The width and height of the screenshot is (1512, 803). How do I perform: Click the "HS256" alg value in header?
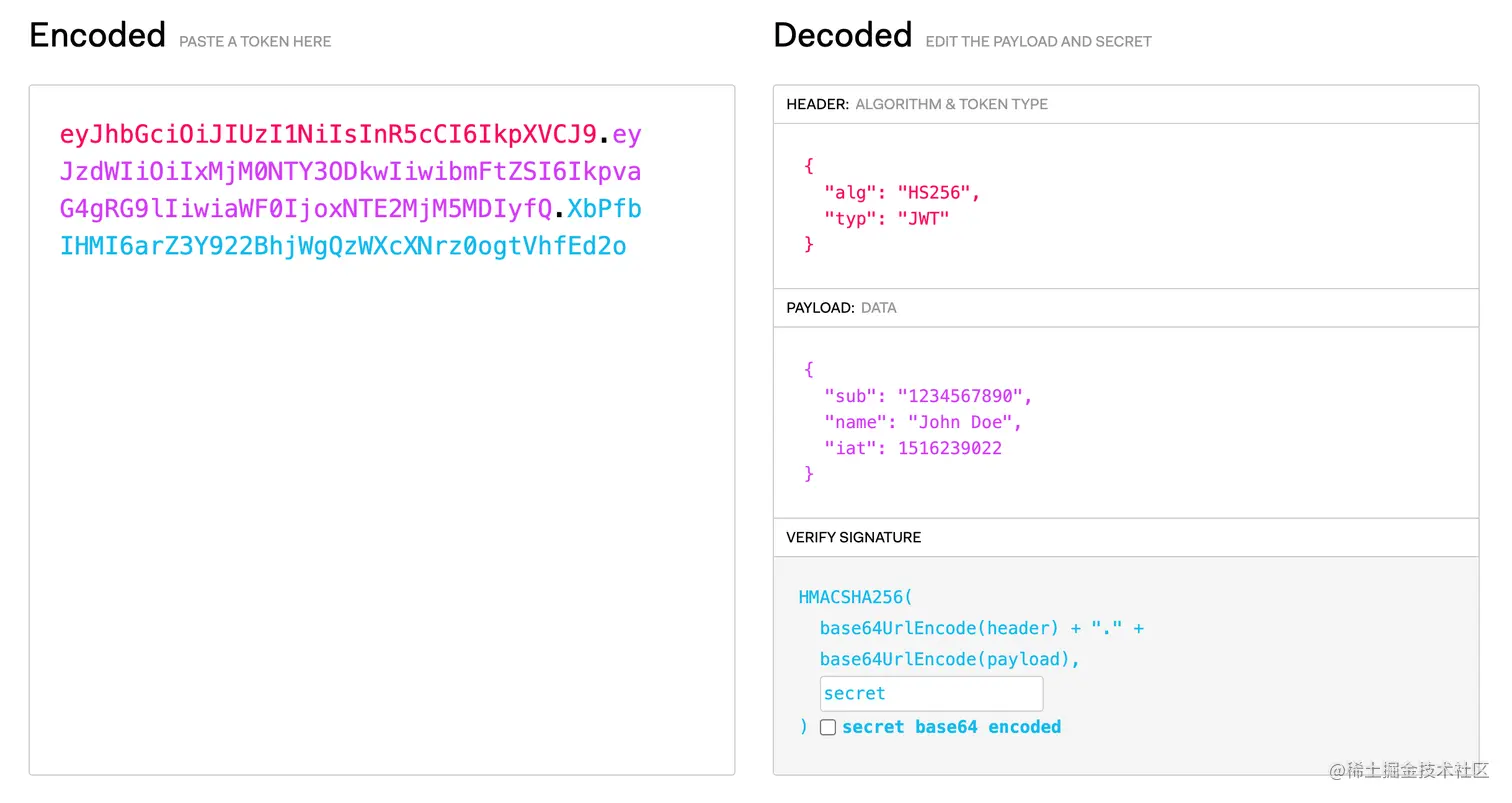pos(934,192)
